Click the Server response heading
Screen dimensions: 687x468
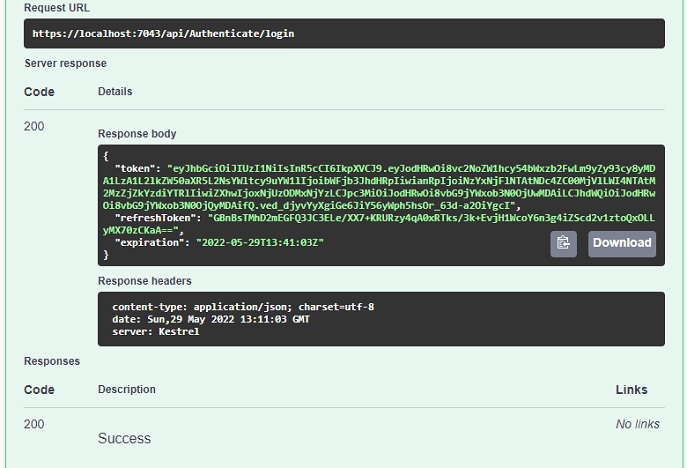tap(65, 63)
